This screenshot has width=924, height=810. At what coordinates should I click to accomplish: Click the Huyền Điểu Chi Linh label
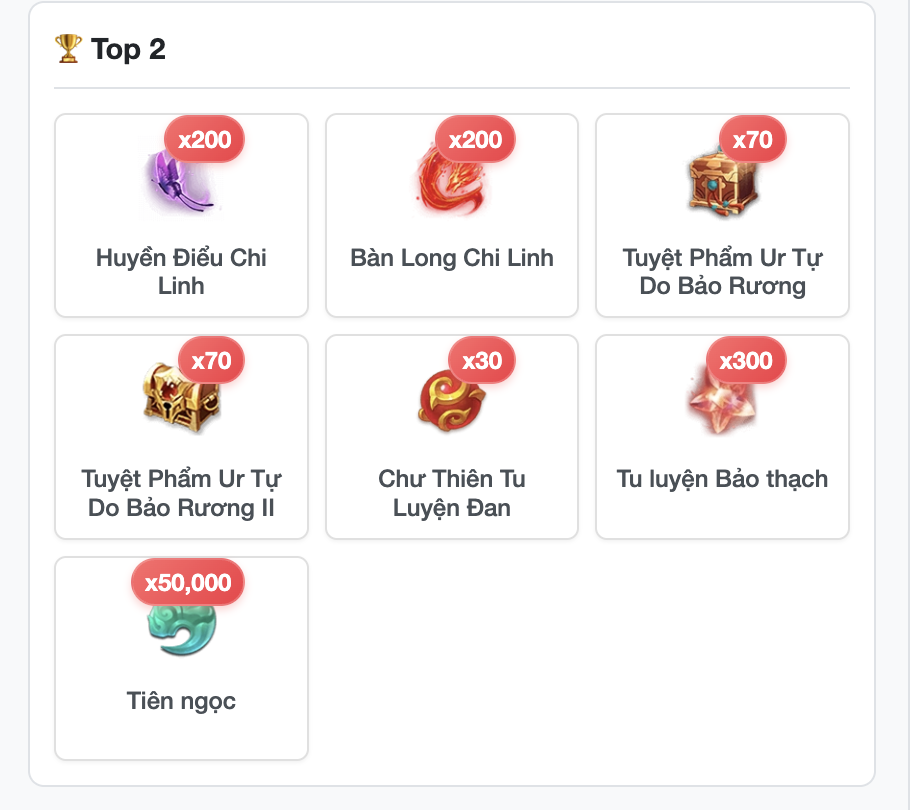181,272
